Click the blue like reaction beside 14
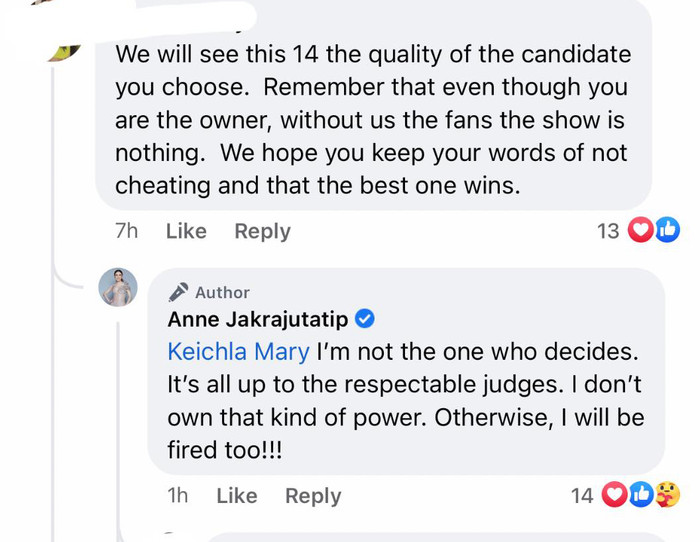This screenshot has width=700, height=542. (641, 494)
